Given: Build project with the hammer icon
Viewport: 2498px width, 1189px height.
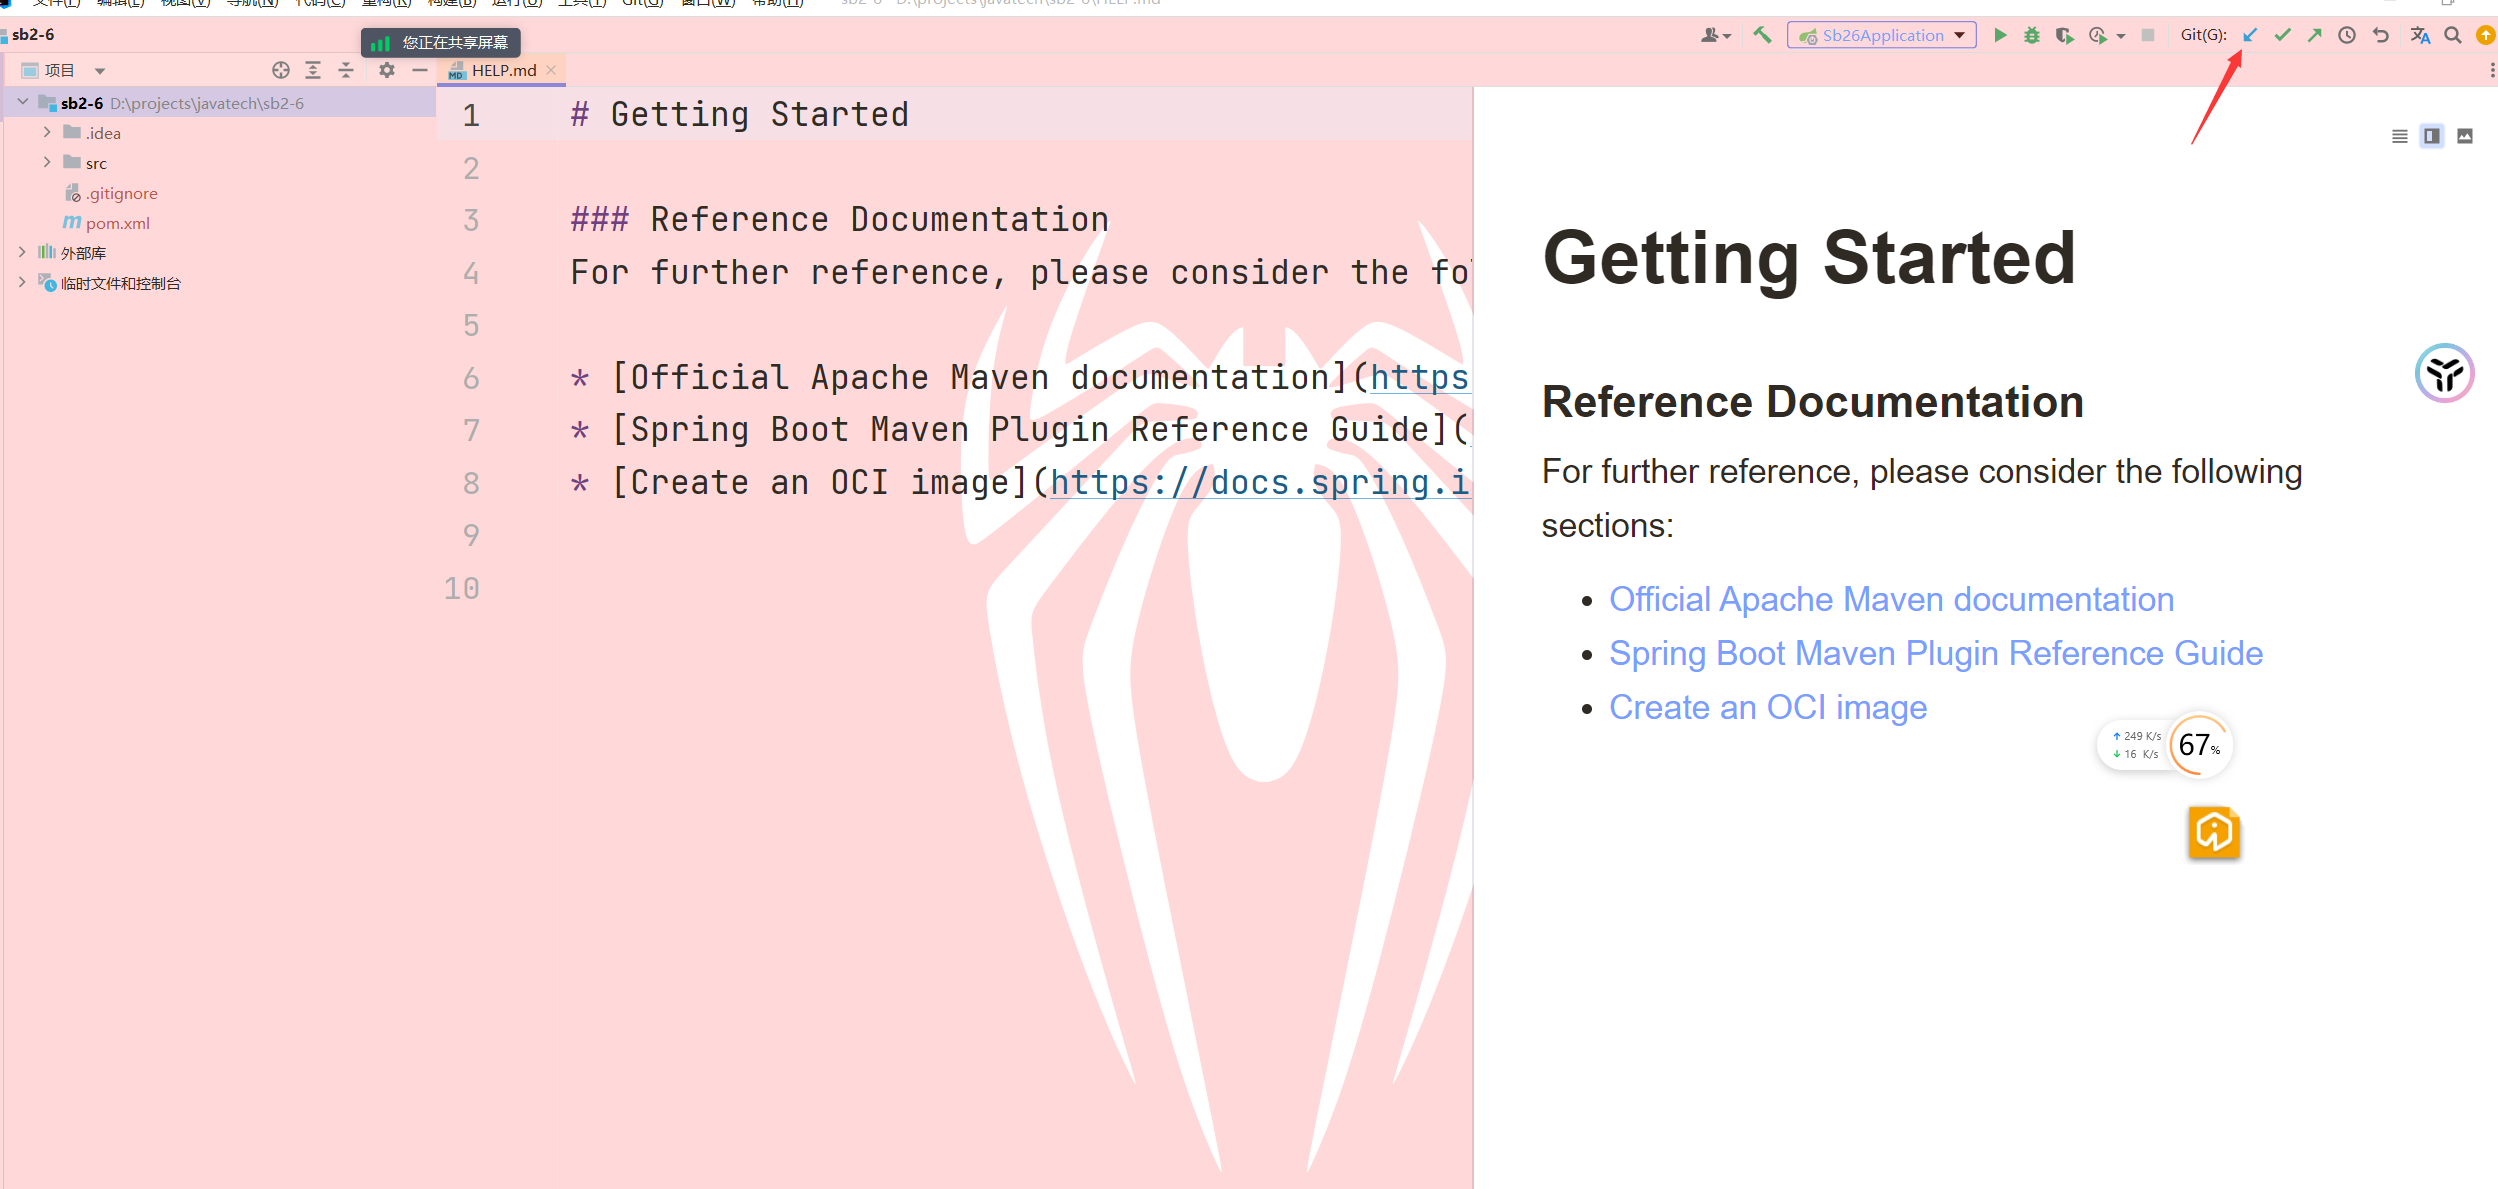Looking at the screenshot, I should 1762,35.
